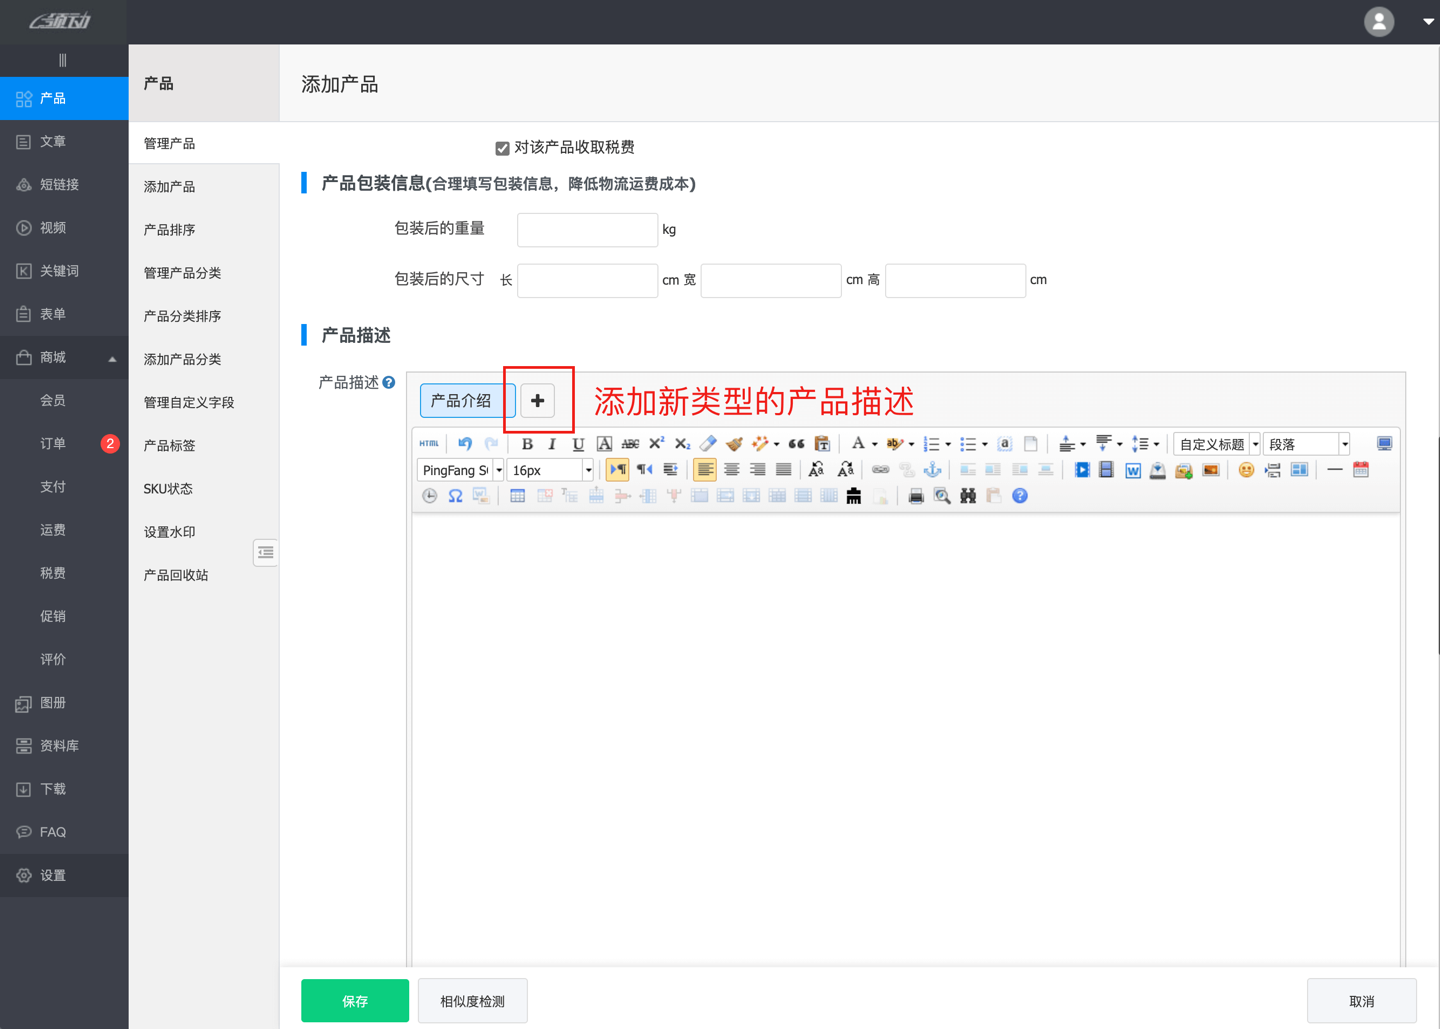Click the print icon in the editor
The image size is (1440, 1029).
[916, 495]
